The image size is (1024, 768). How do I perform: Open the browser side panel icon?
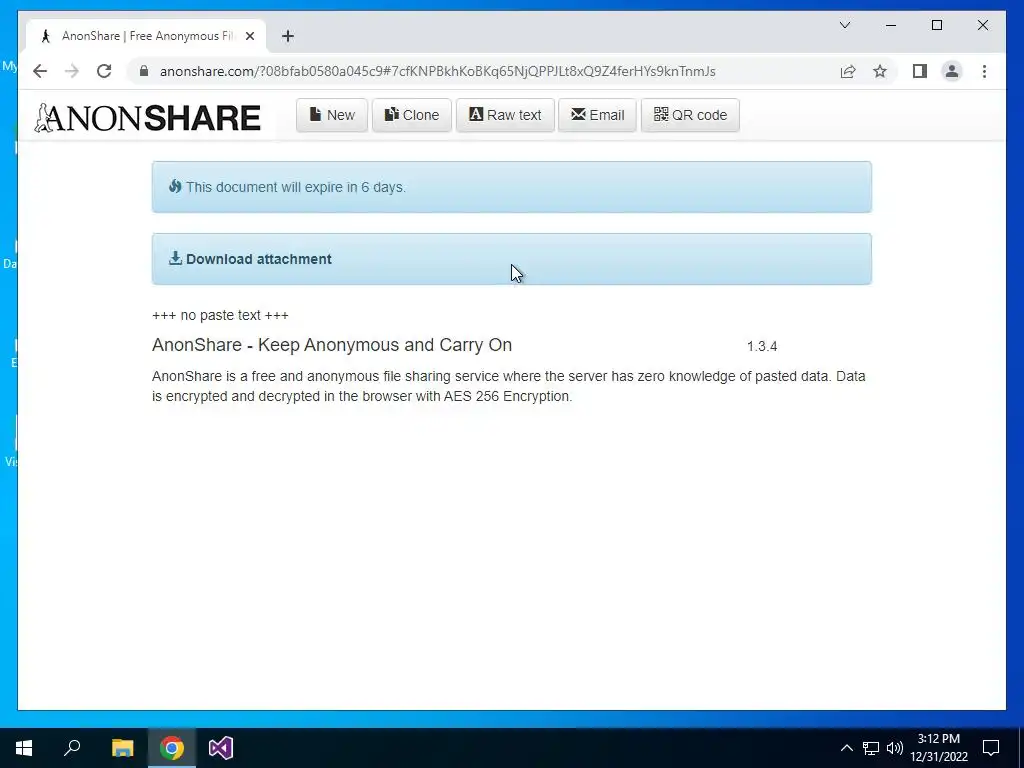pyautogui.click(x=920, y=71)
